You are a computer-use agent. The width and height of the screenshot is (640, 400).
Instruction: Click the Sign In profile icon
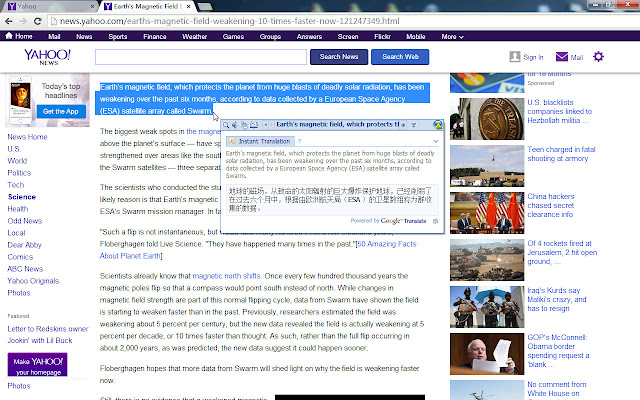(x=516, y=57)
